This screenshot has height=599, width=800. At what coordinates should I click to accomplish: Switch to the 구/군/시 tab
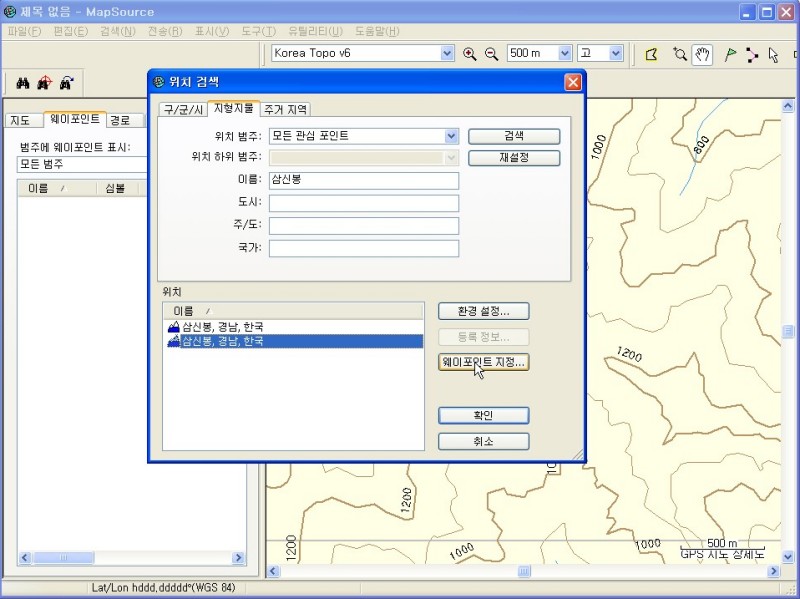point(184,110)
